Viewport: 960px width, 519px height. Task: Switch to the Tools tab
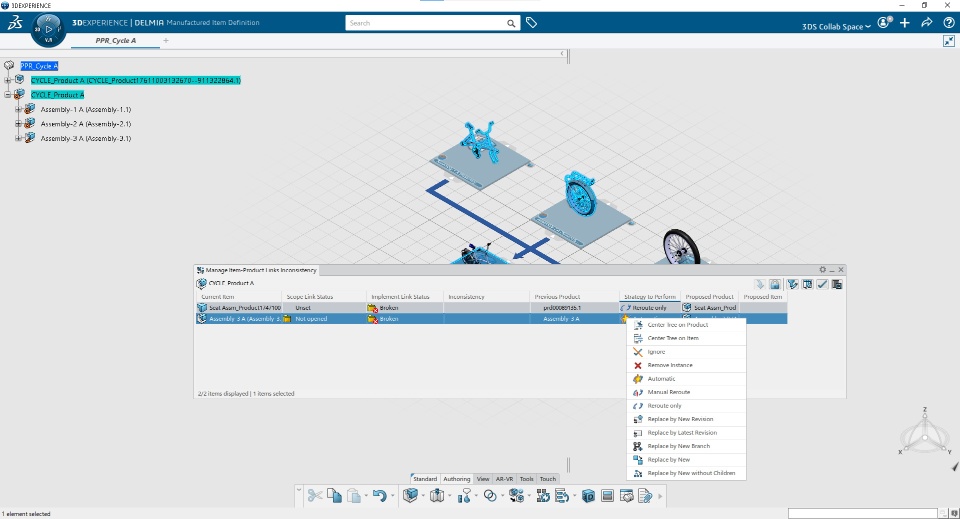[x=527, y=479]
